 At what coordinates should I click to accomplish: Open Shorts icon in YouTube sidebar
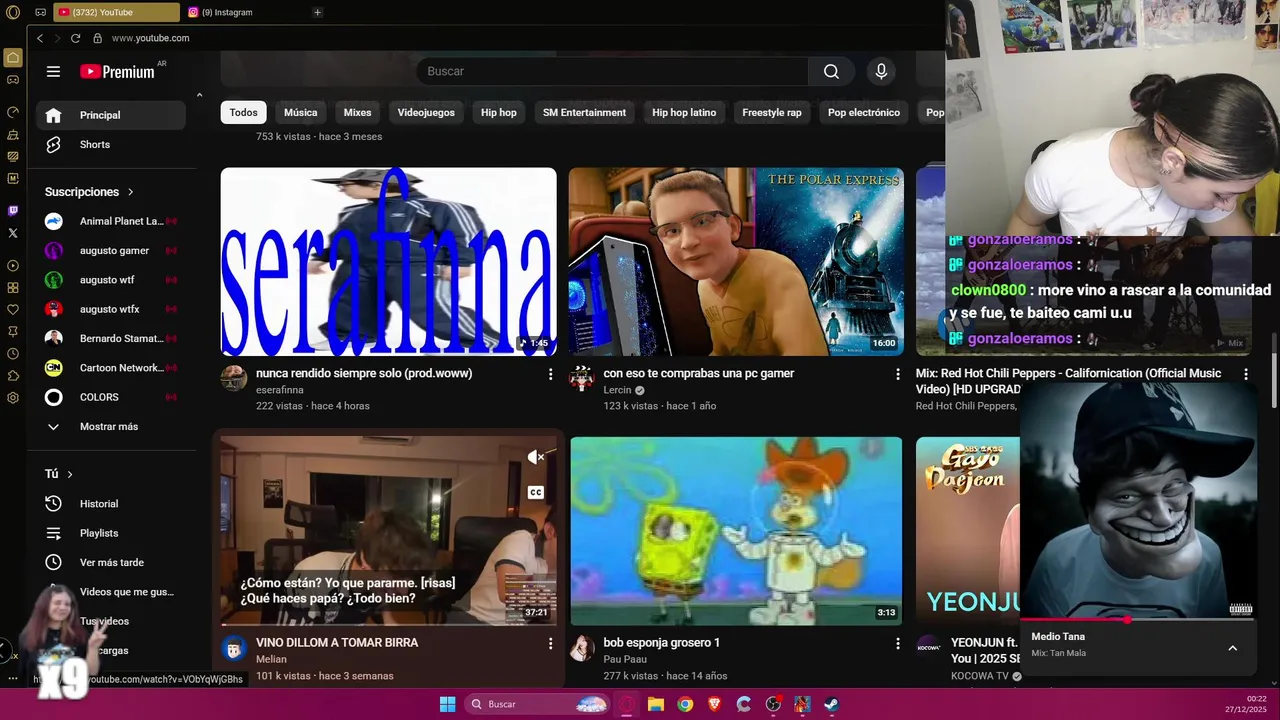tap(54, 144)
